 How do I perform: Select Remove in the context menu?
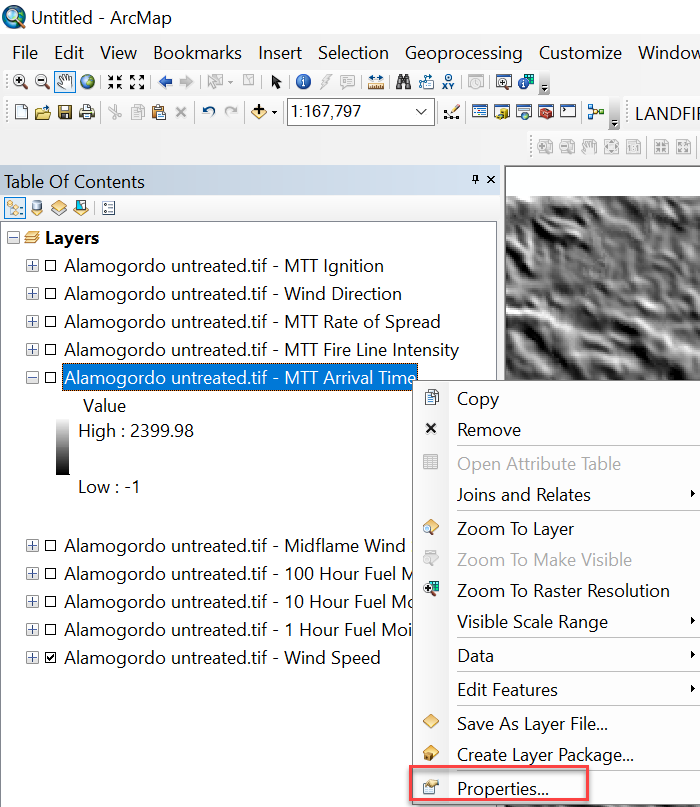click(x=489, y=430)
